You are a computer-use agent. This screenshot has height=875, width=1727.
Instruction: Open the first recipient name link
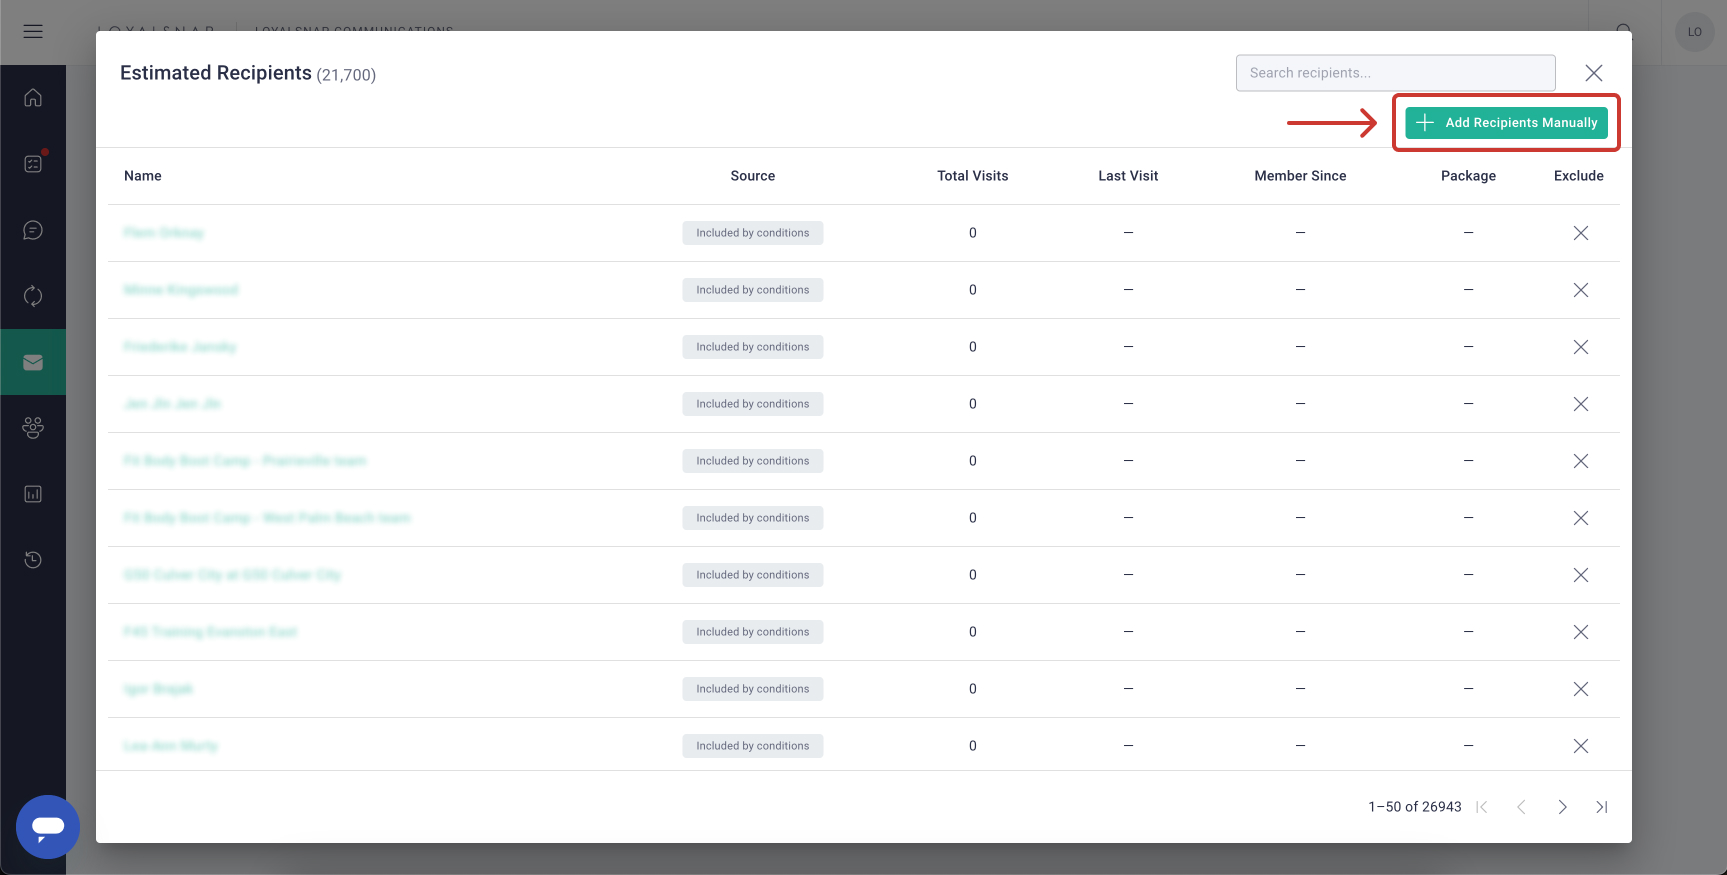pyautogui.click(x=164, y=233)
